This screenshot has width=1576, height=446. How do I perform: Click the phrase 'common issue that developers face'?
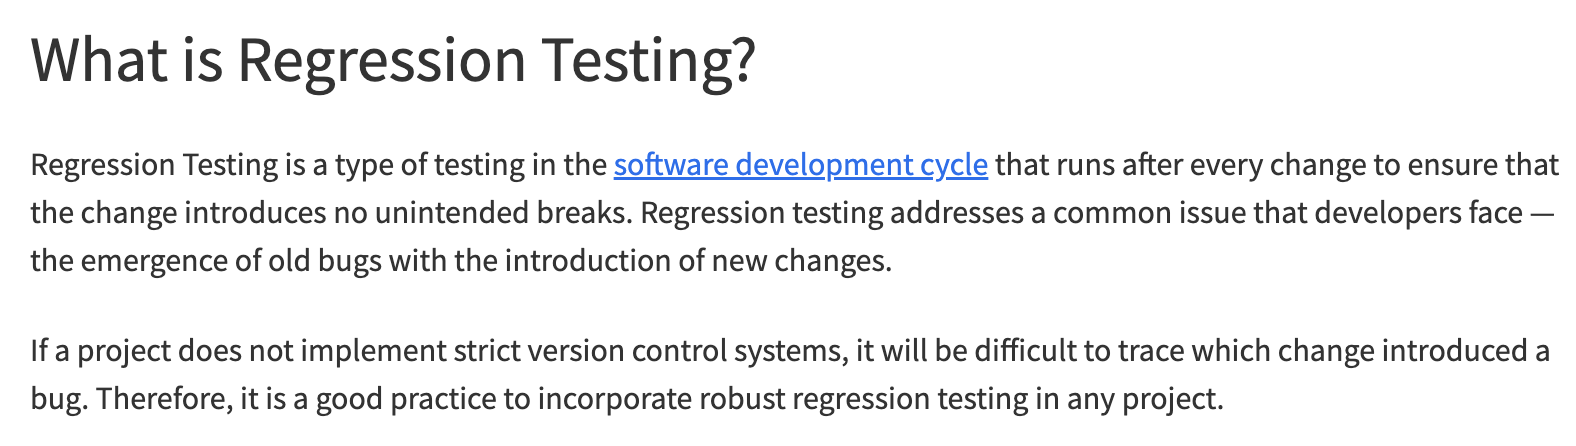pos(1288,213)
